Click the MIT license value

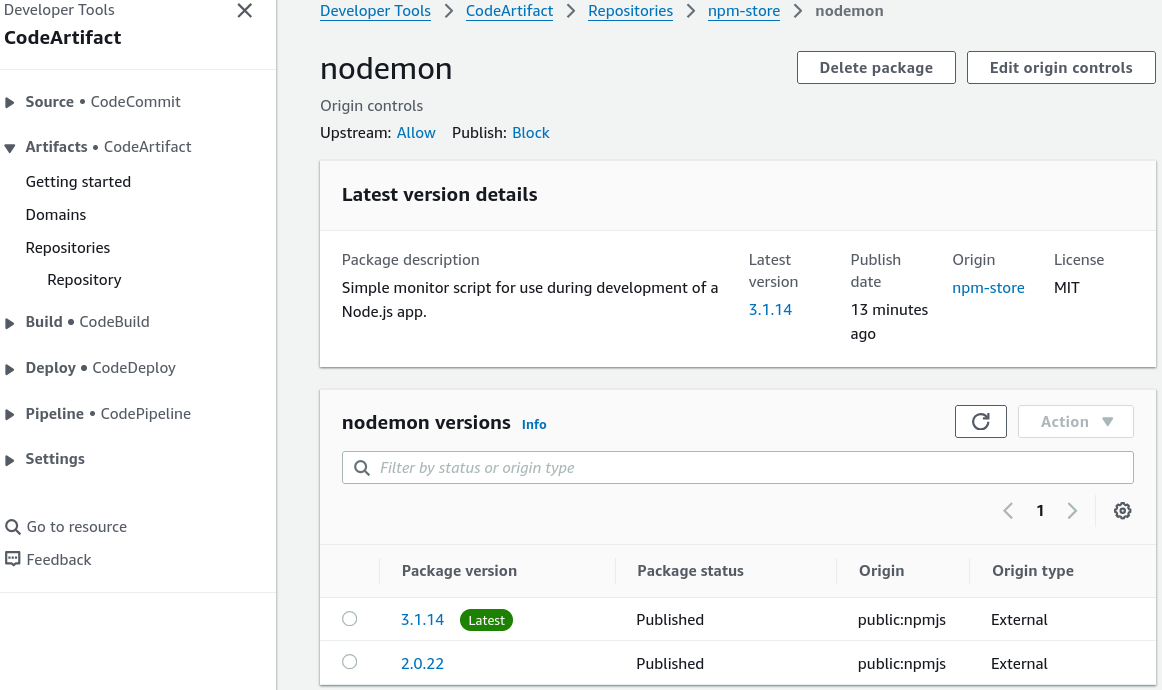pos(1066,288)
